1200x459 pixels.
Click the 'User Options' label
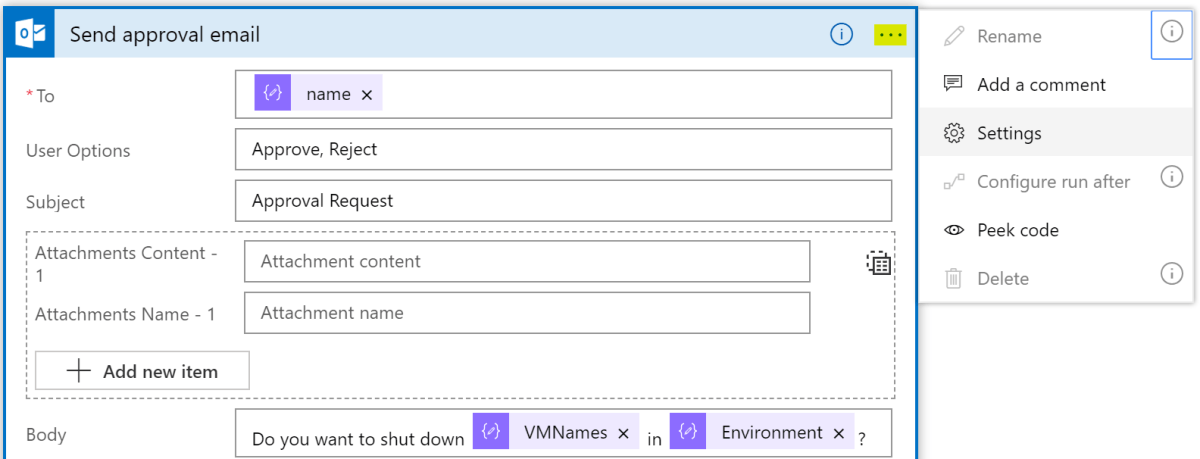tap(78, 151)
